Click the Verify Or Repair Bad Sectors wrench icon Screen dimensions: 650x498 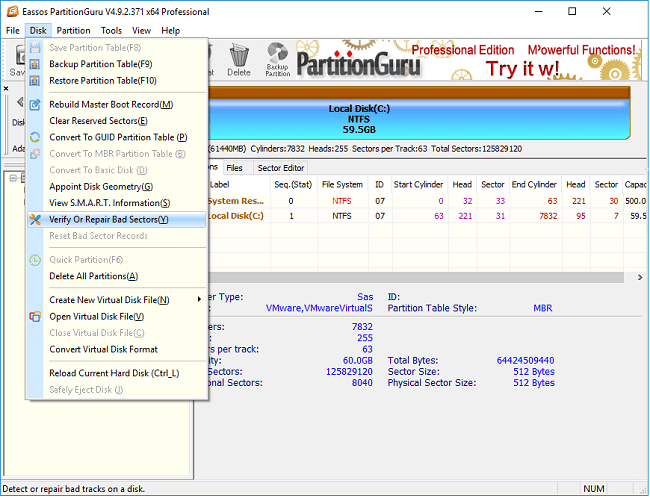point(35,220)
